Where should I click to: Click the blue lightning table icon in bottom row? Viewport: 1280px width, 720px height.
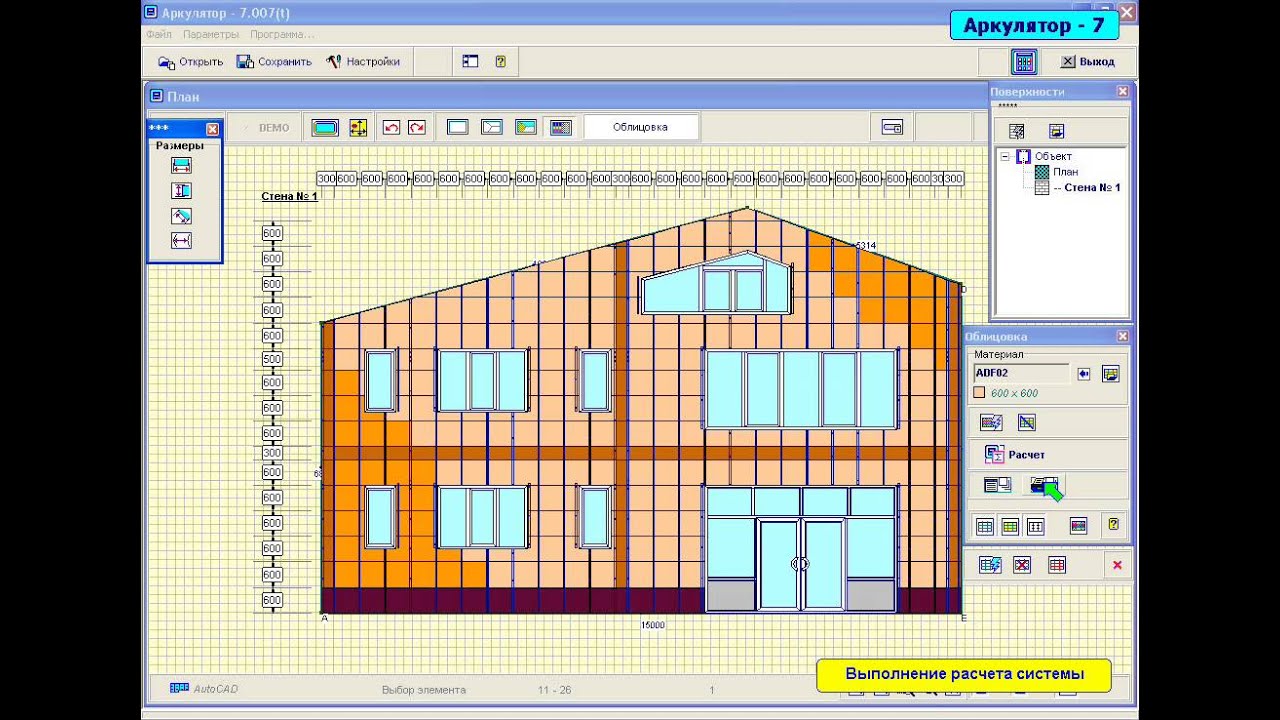click(x=990, y=565)
